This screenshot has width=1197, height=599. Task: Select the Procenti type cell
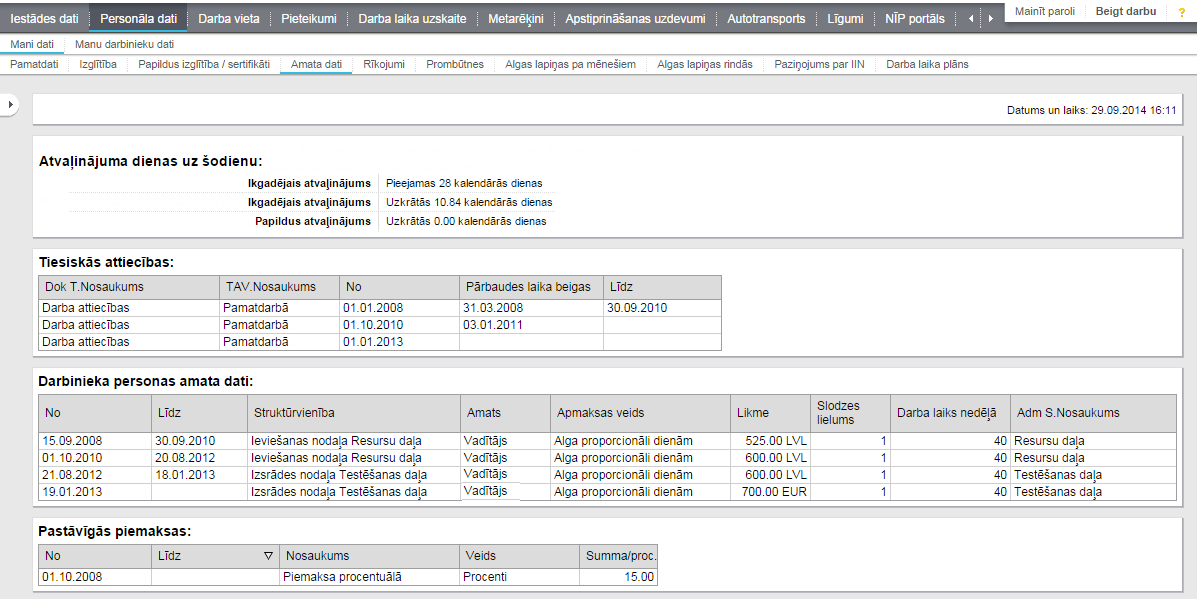520,577
